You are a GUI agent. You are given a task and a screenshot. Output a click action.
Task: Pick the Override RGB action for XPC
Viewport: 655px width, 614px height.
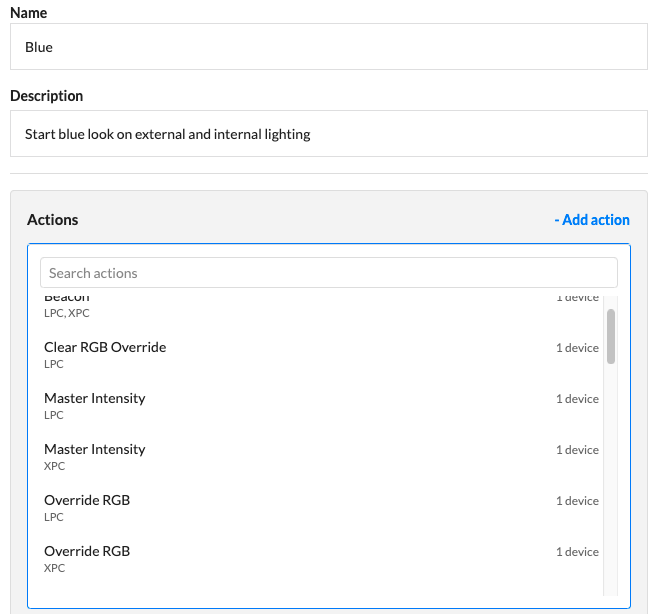pyautogui.click(x=322, y=559)
